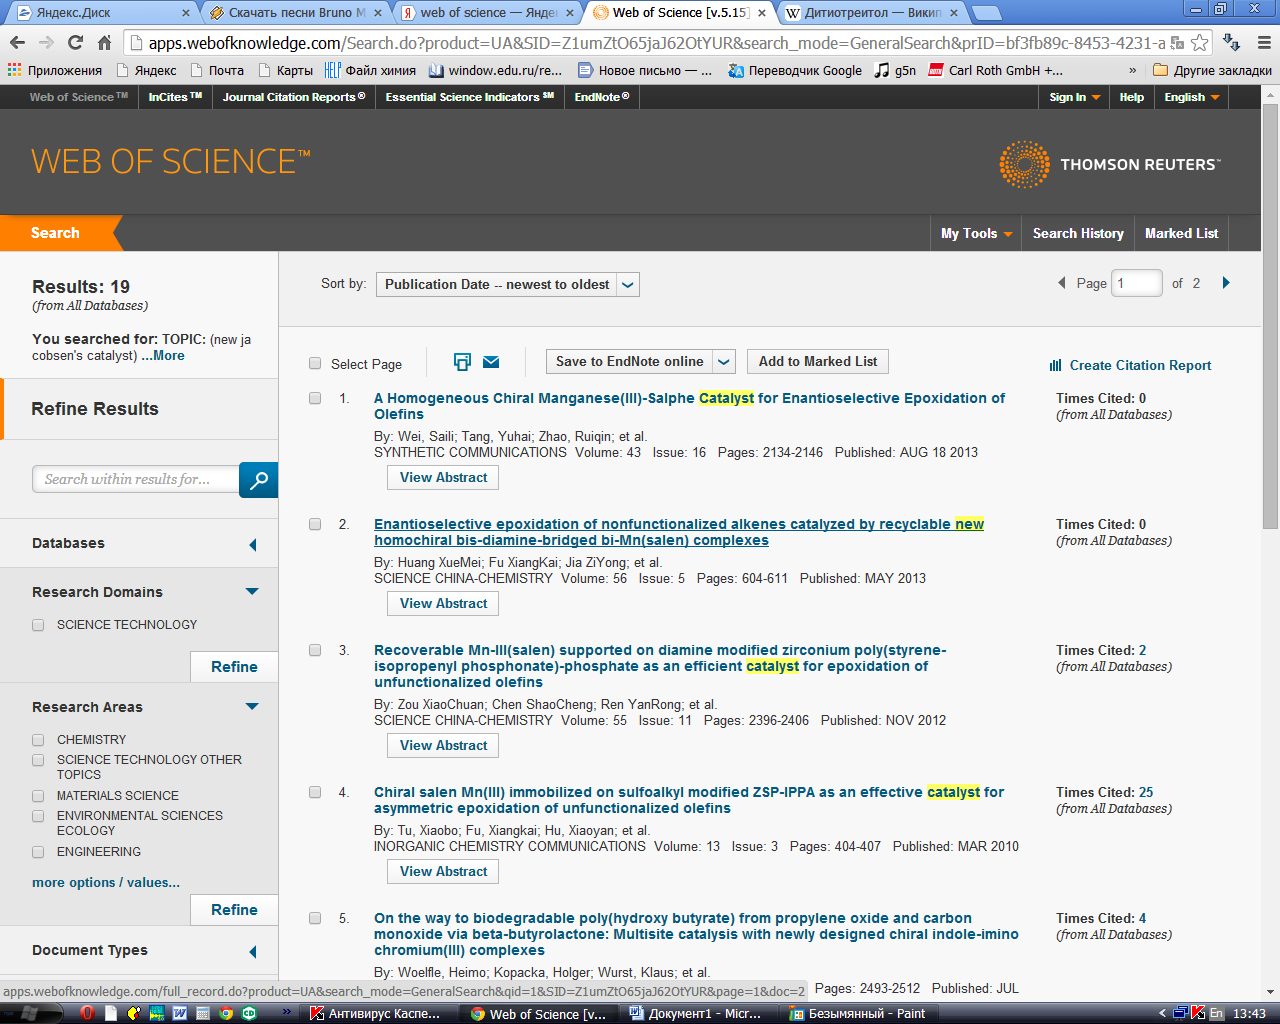This screenshot has height=1024, width=1280.
Task: Bookmark this page with star icon
Action: (1199, 43)
